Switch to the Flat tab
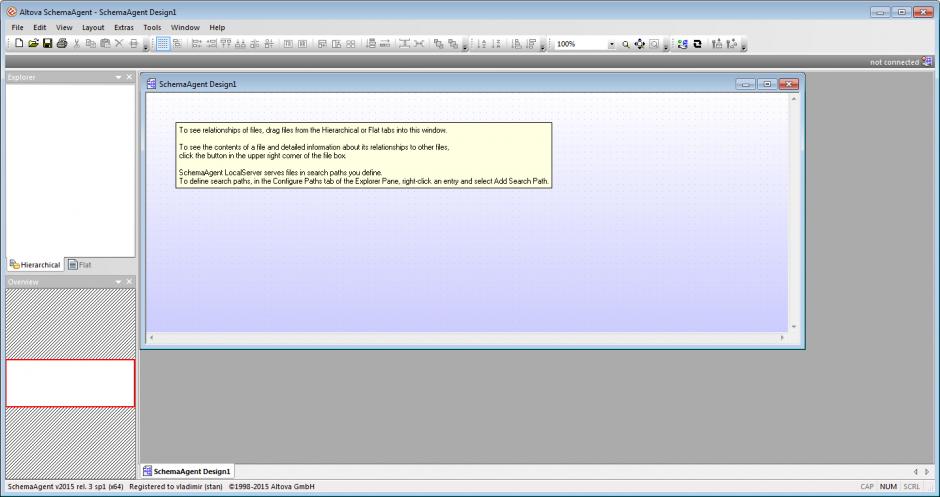The image size is (940, 497). 80,264
